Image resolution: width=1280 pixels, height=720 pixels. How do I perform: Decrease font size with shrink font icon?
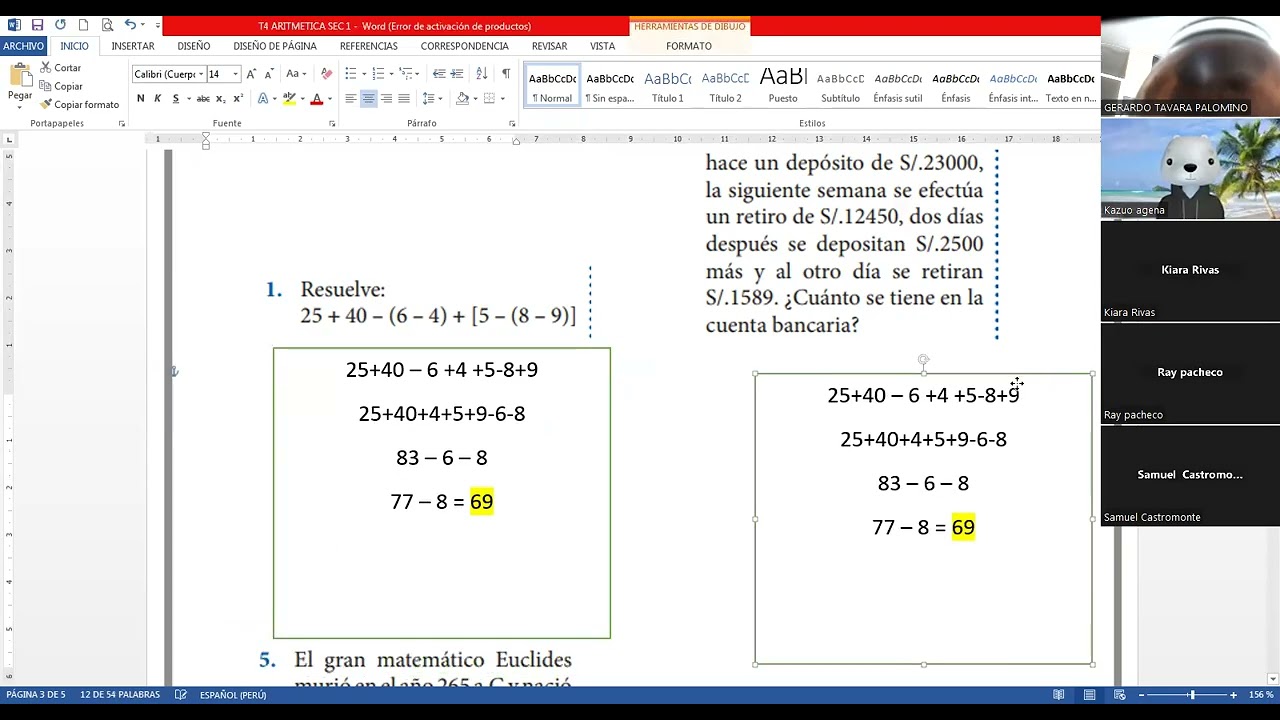point(268,74)
